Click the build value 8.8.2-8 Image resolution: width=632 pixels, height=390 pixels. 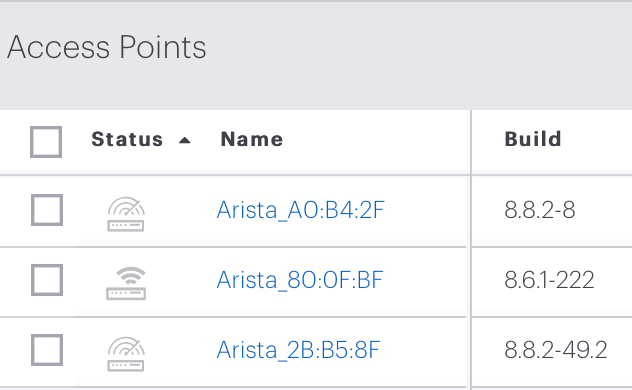pyautogui.click(x=540, y=210)
